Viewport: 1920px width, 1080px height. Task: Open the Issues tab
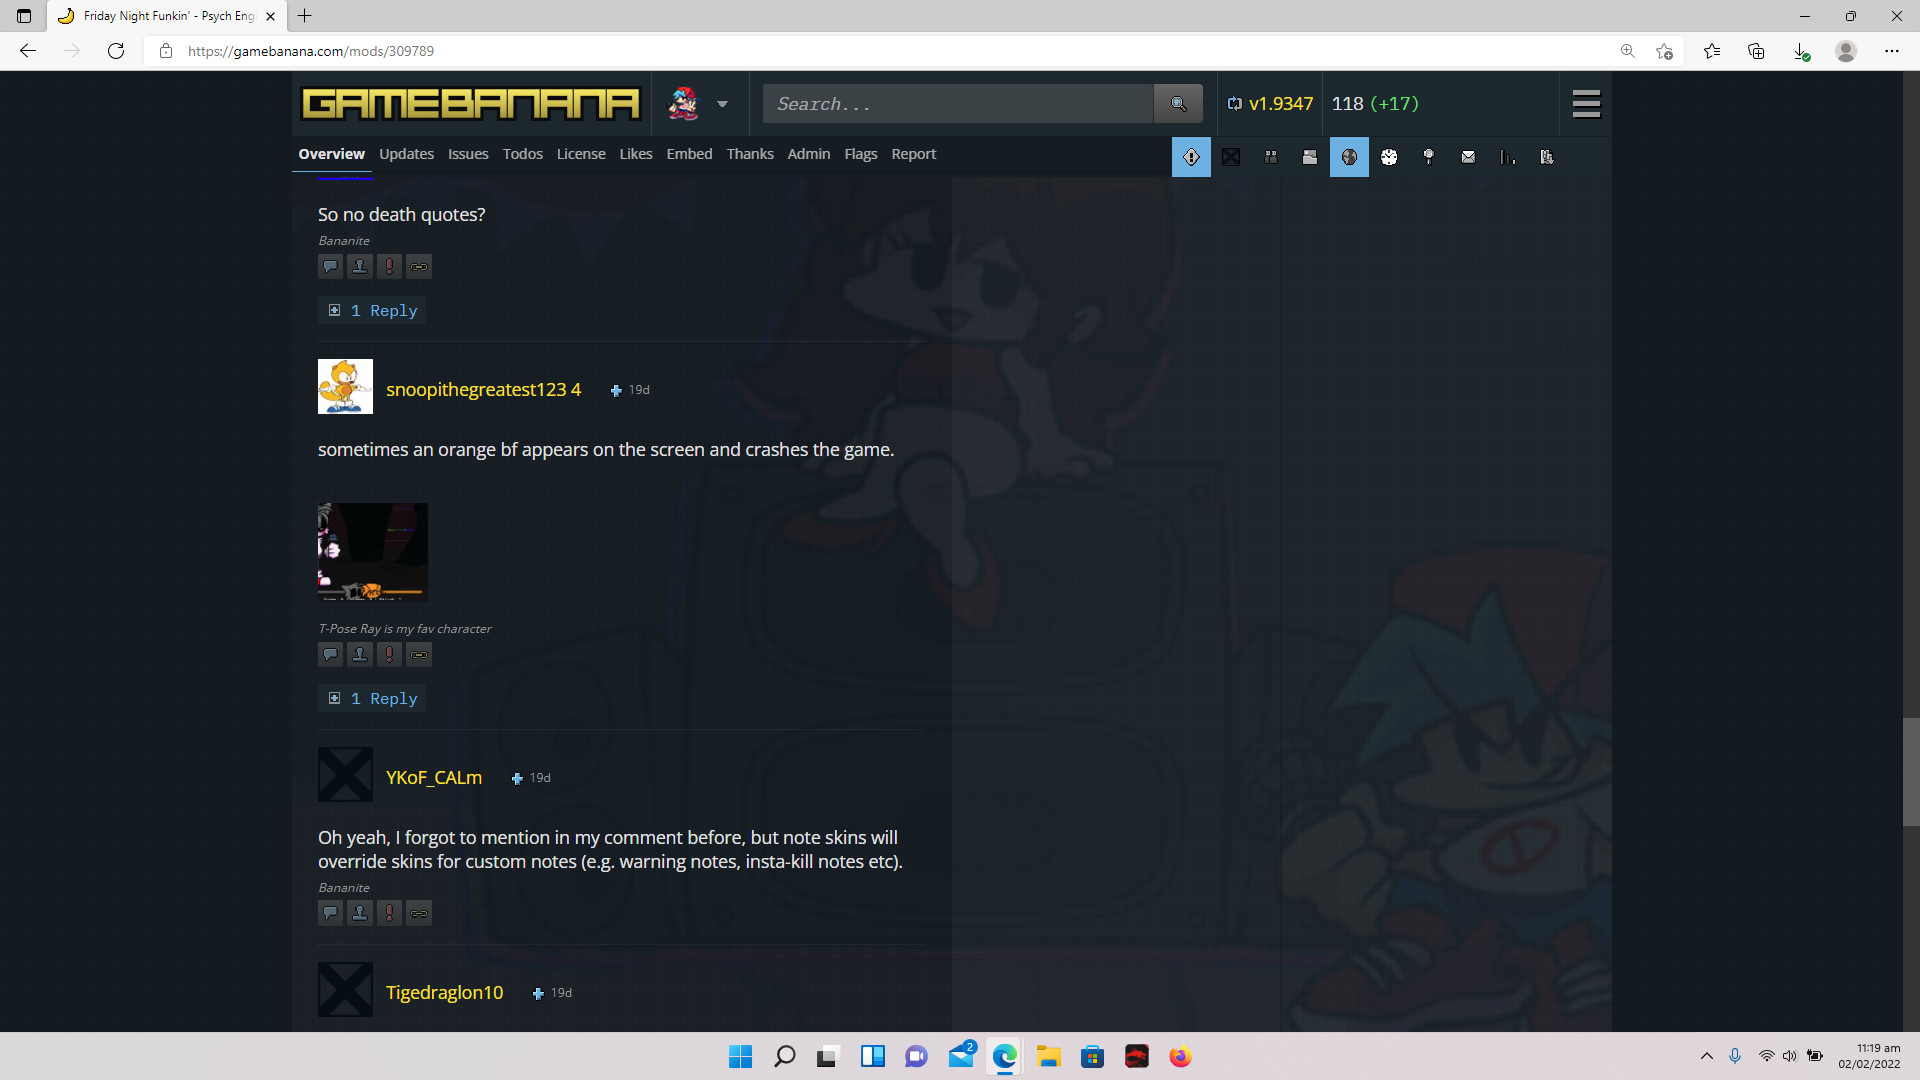(468, 154)
